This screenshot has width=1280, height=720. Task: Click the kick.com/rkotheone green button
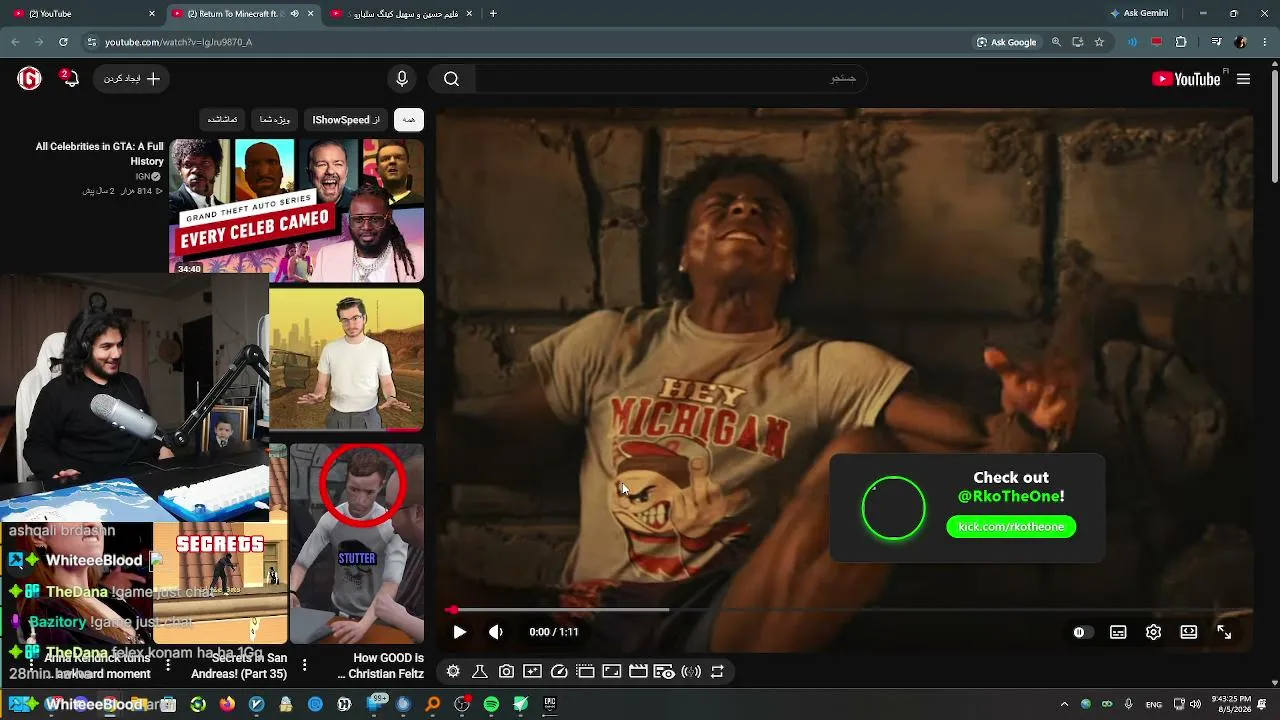click(1011, 527)
